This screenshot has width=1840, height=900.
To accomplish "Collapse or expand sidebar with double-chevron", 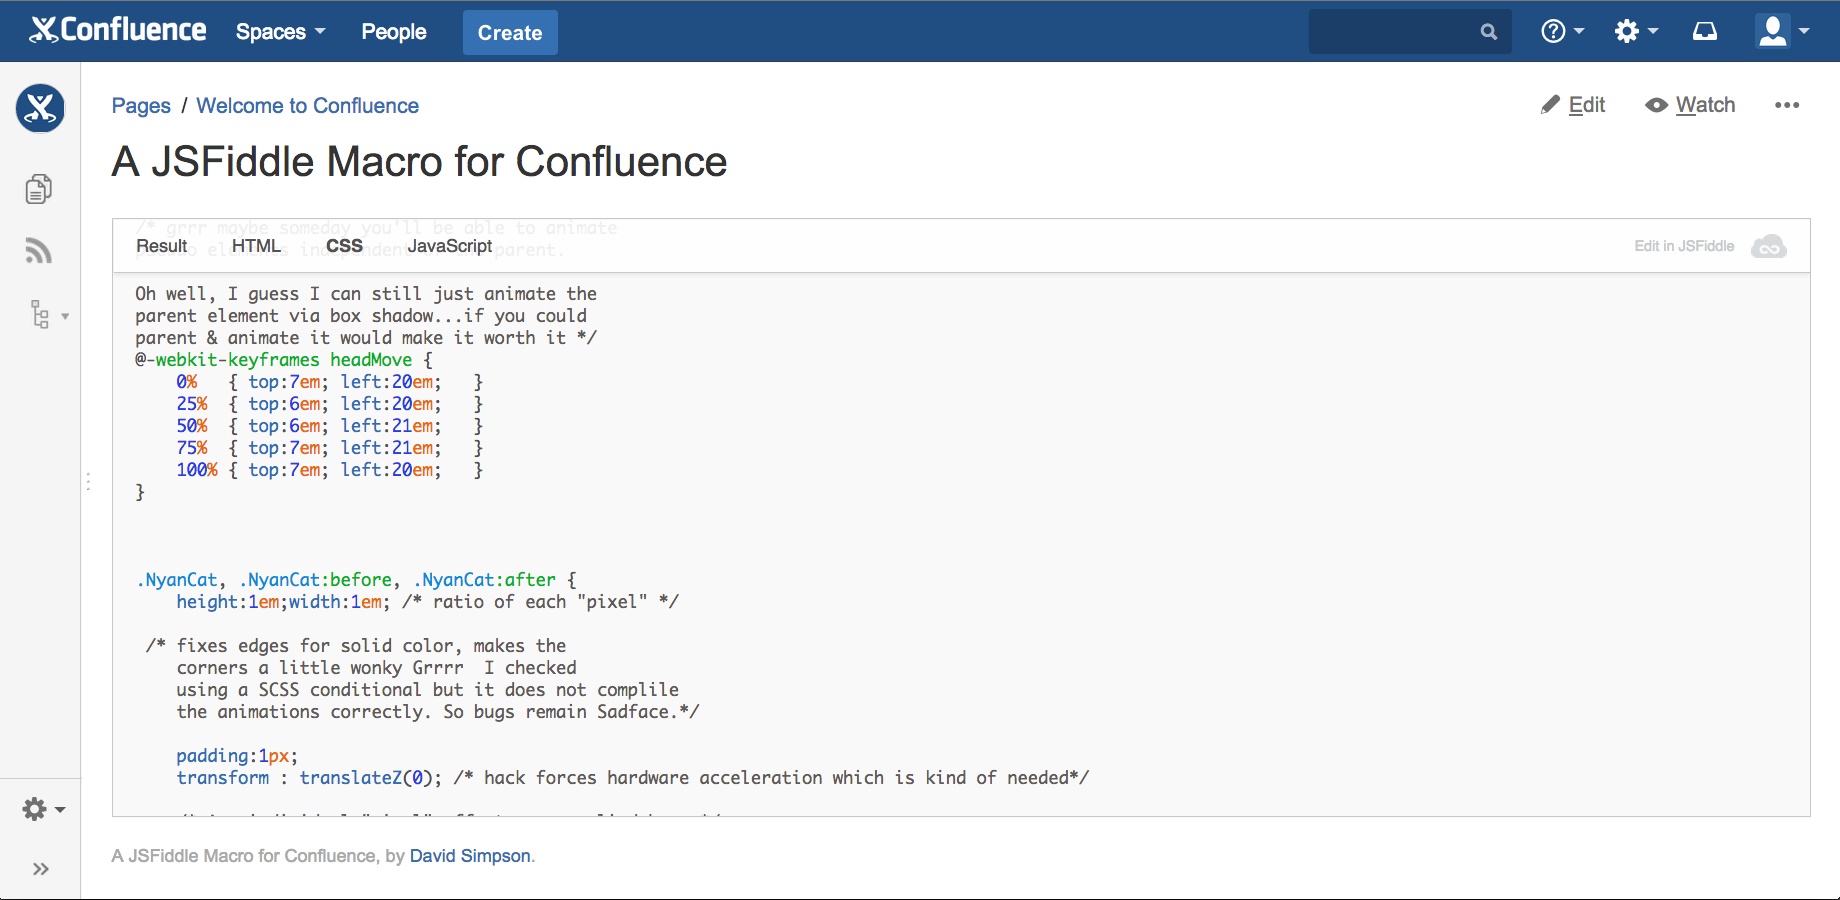I will (41, 869).
